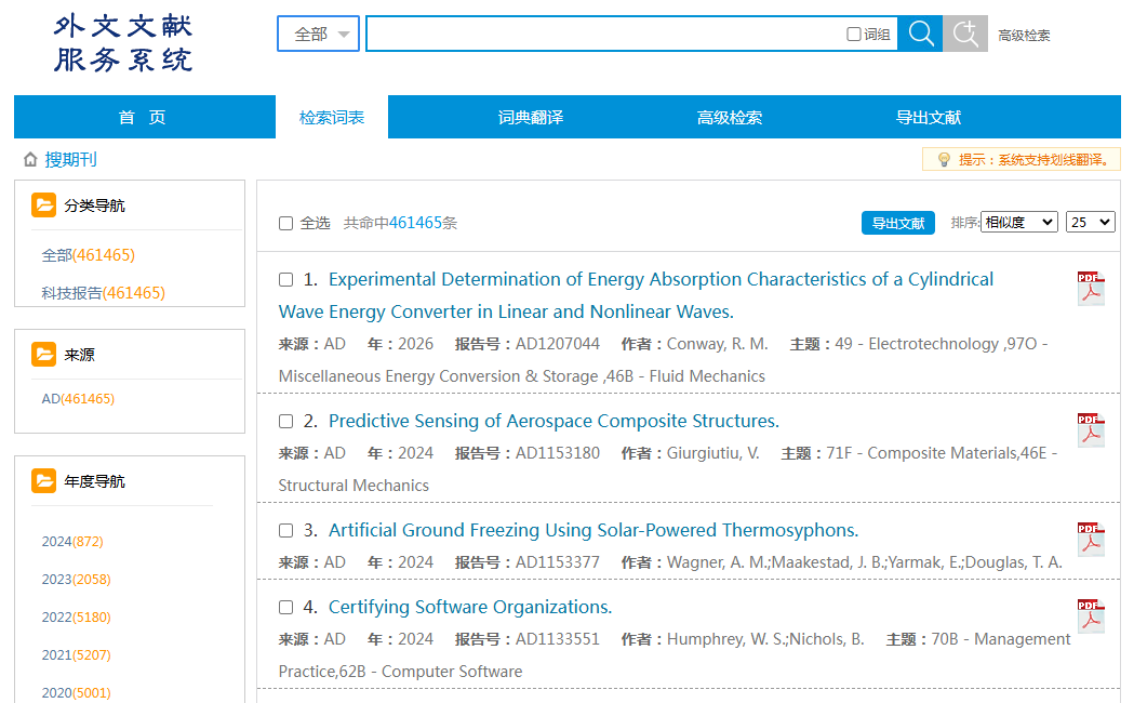Toggle the 词组 checkbox in search bar
1134x703 pixels.
pos(853,34)
